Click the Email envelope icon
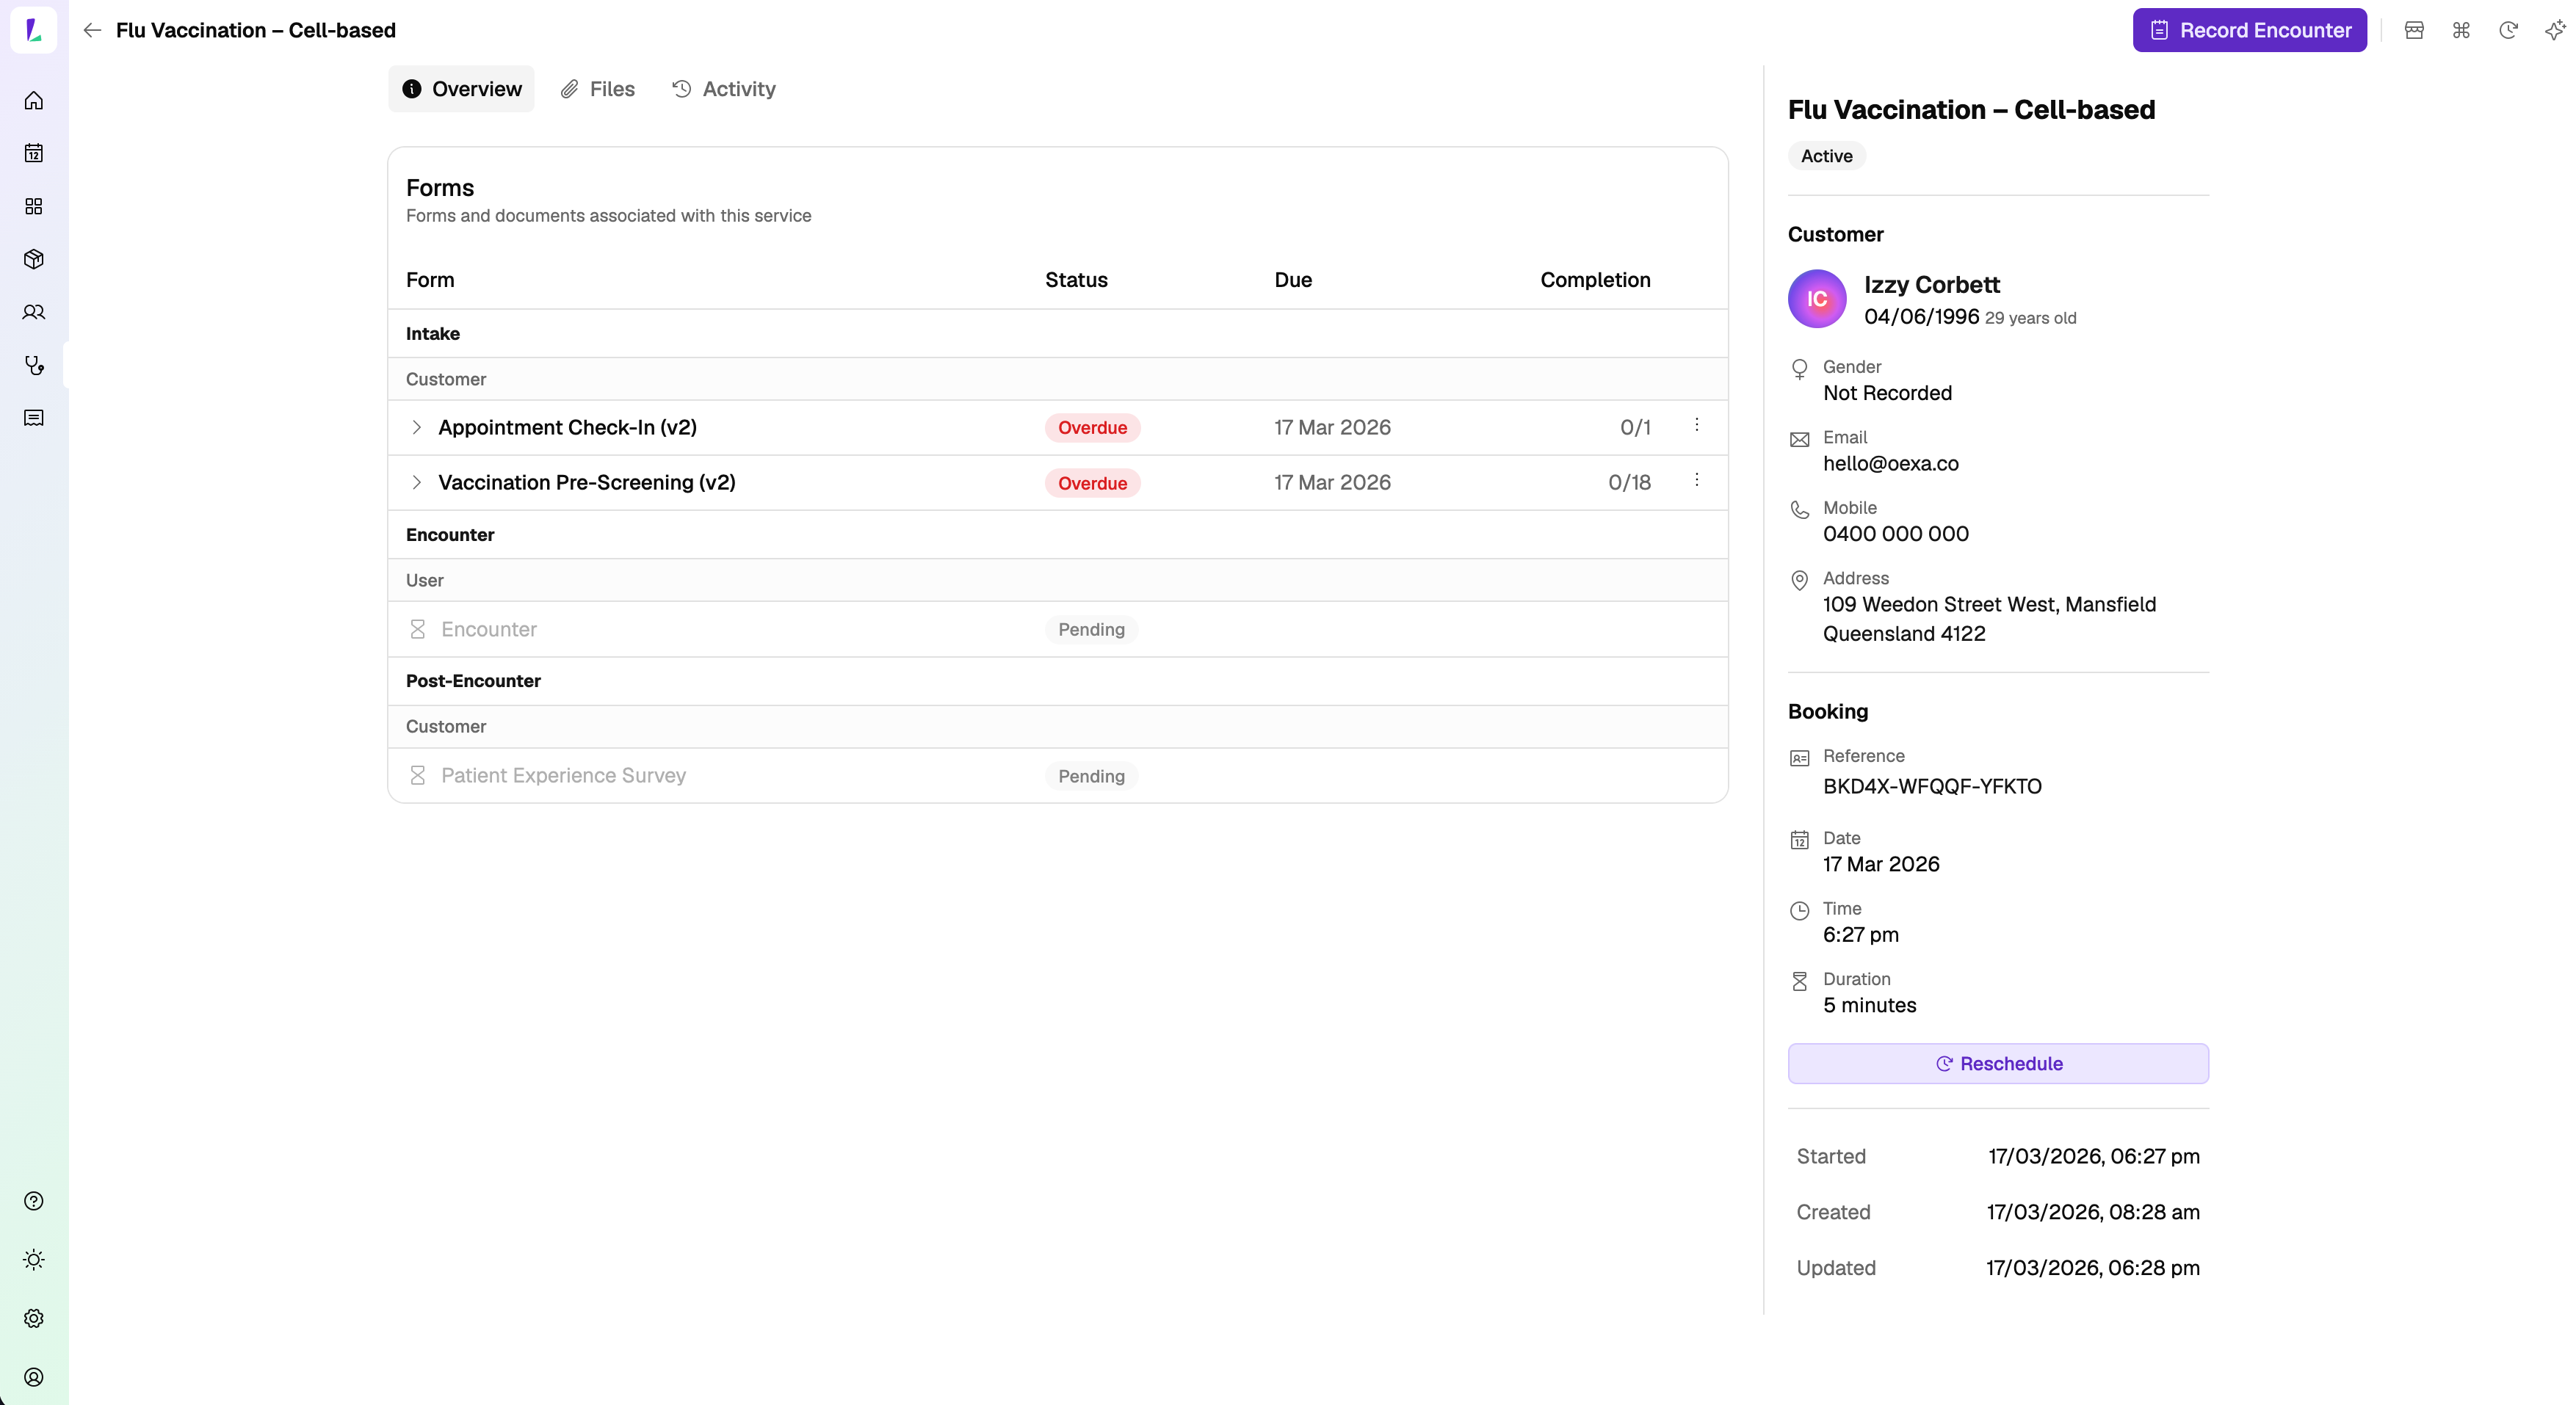 (x=1799, y=440)
